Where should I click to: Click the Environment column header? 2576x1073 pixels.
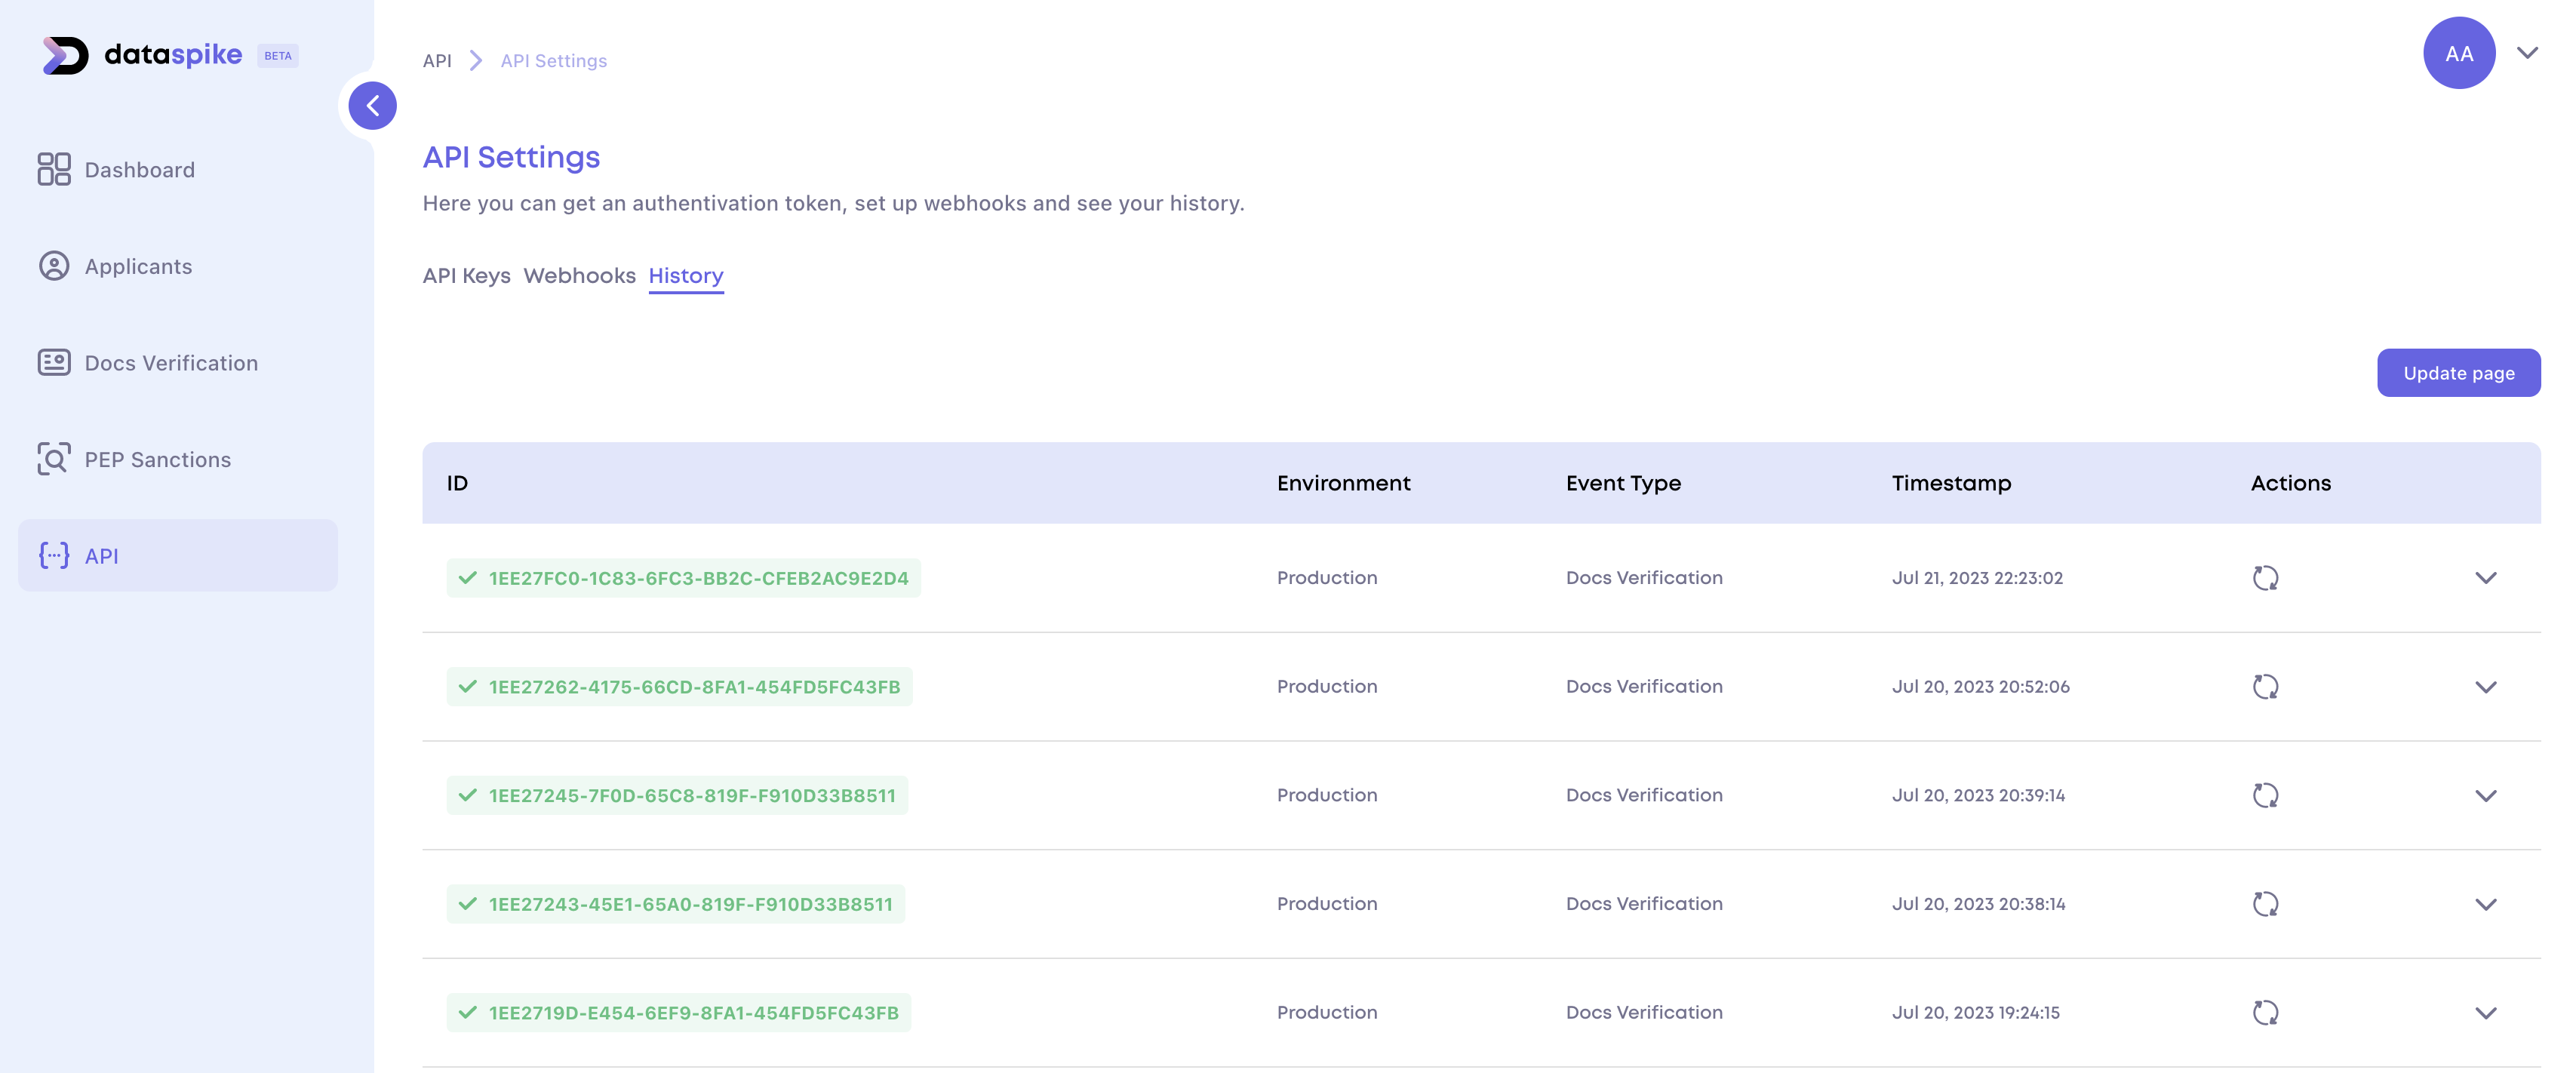click(x=1343, y=484)
